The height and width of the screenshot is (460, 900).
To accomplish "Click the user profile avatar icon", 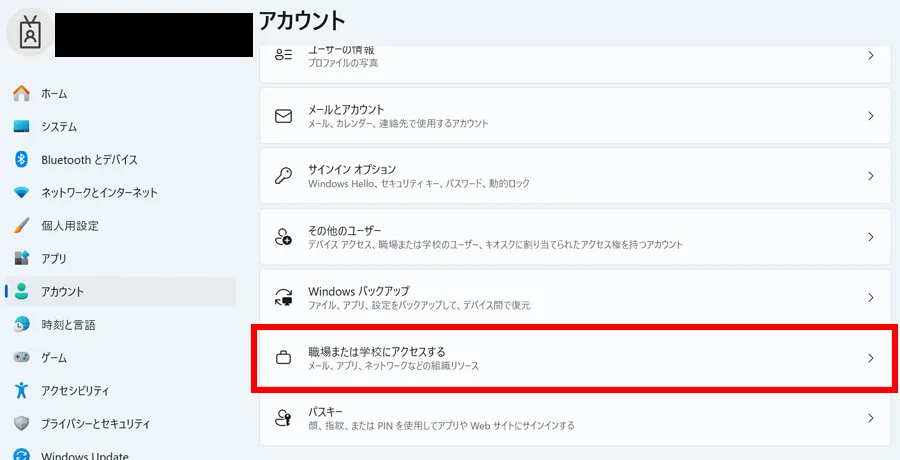I will point(33,33).
